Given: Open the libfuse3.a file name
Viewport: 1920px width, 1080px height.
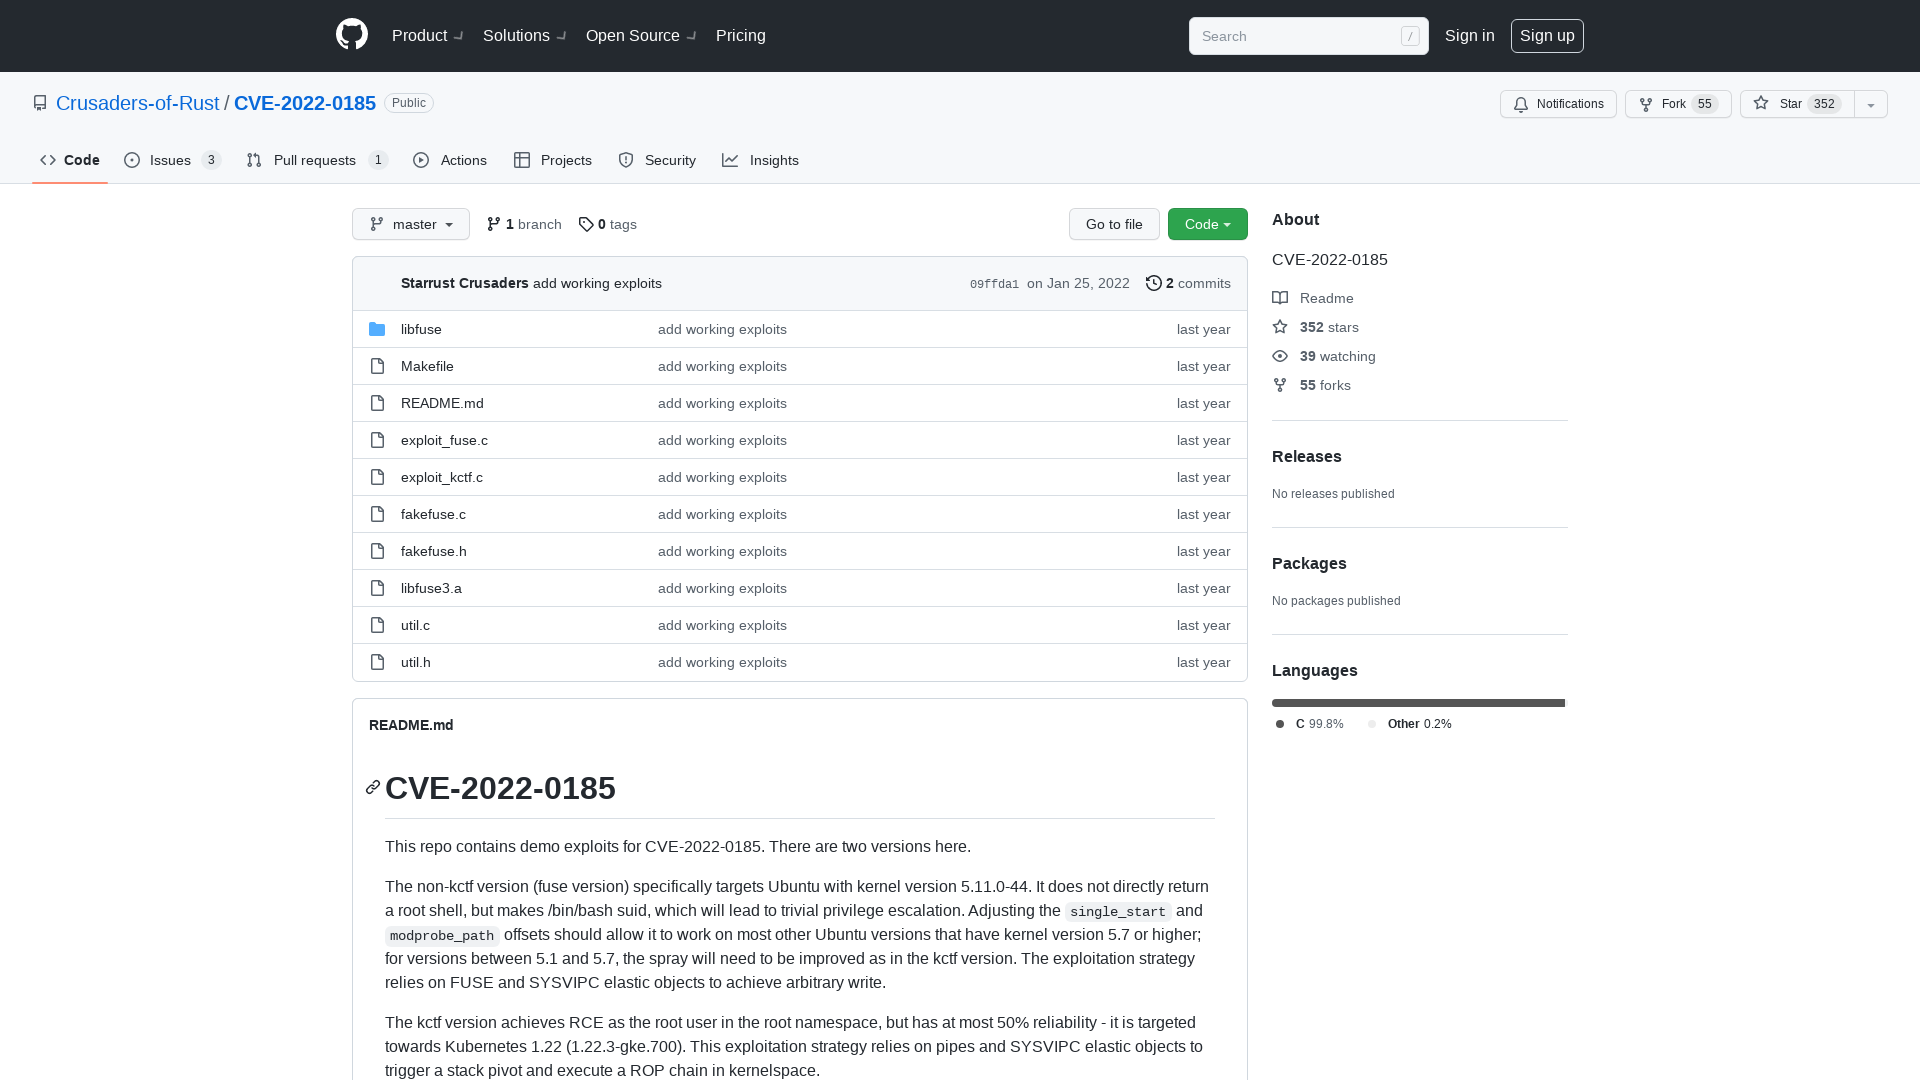Looking at the screenshot, I should [x=431, y=588].
